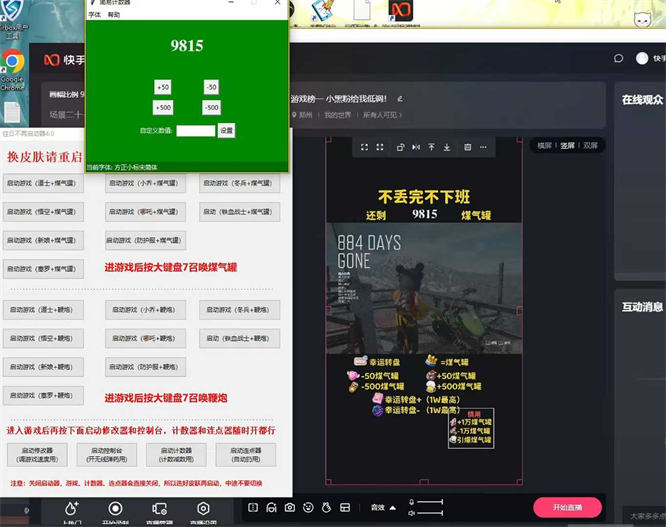
Task: Click the 启动连点器 button in launcher
Action: (x=246, y=455)
